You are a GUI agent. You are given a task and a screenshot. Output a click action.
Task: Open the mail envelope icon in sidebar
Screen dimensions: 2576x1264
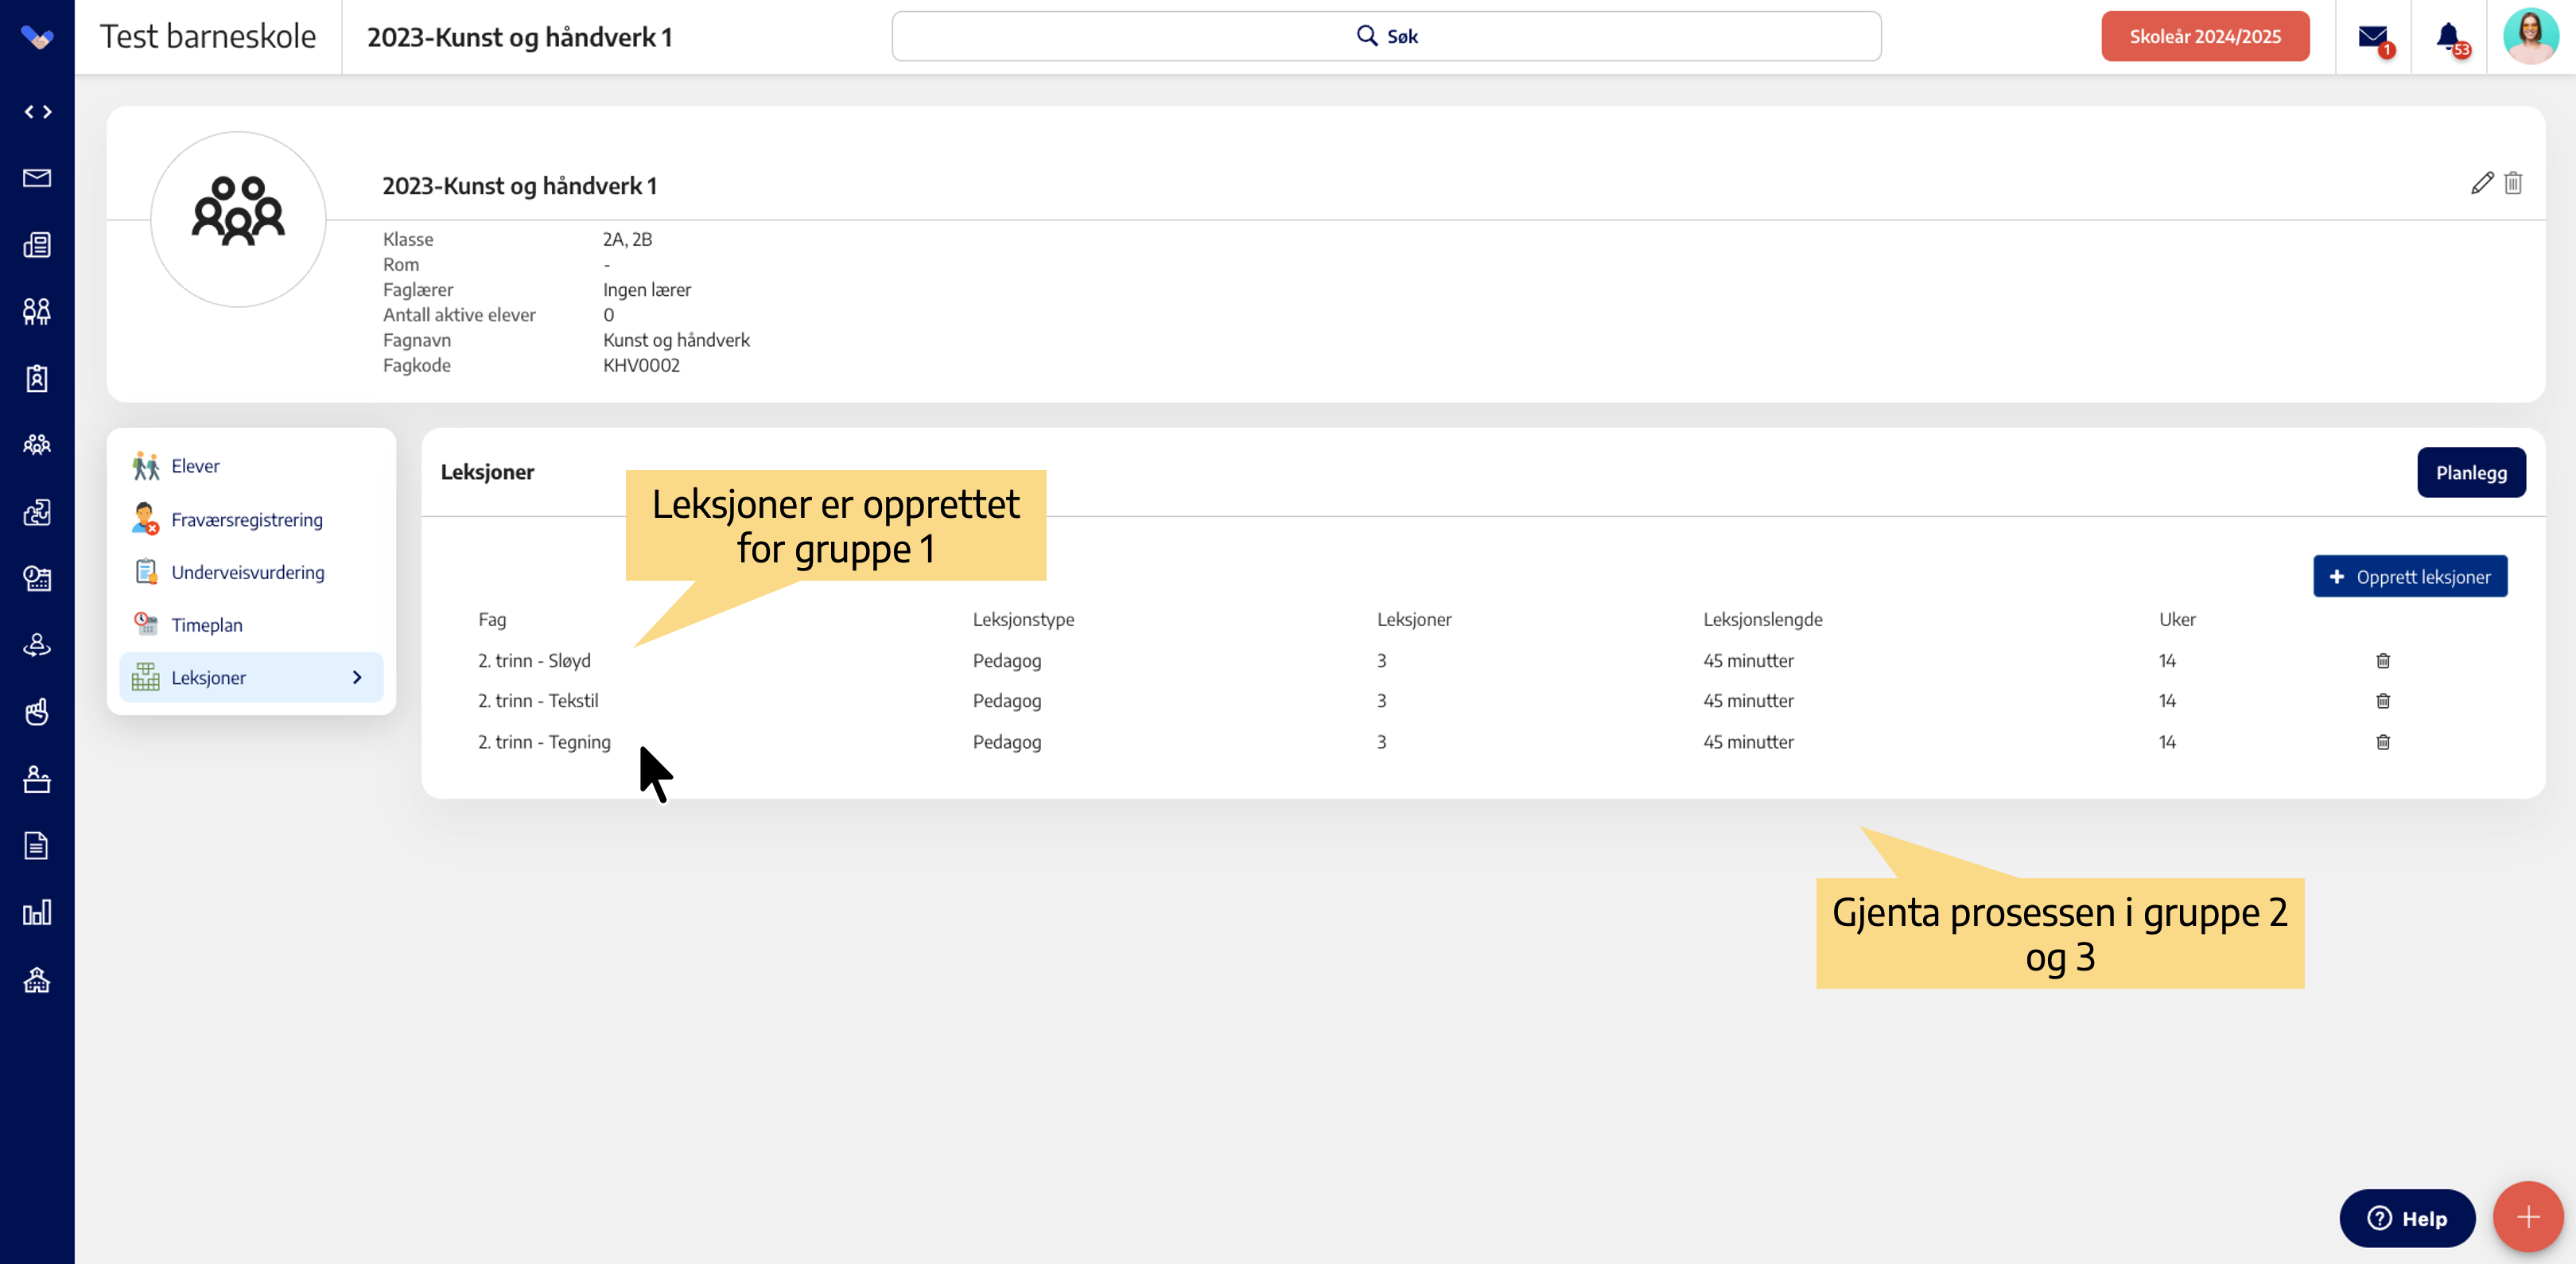[x=37, y=178]
